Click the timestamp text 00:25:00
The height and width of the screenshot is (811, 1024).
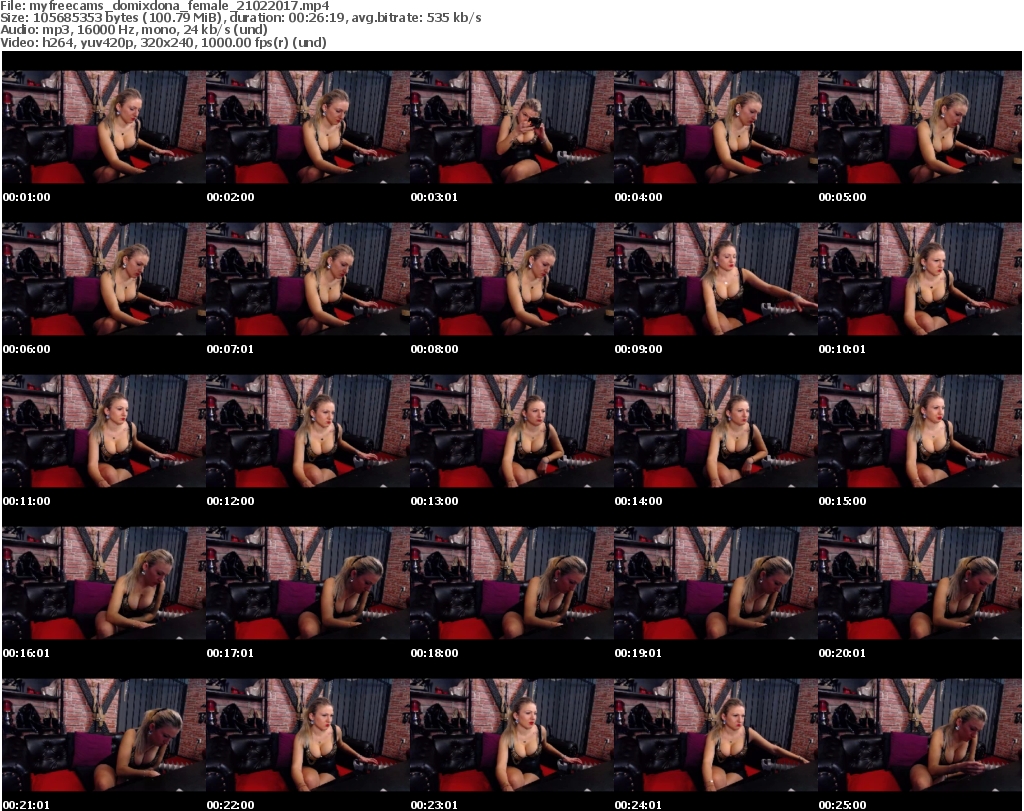[842, 805]
